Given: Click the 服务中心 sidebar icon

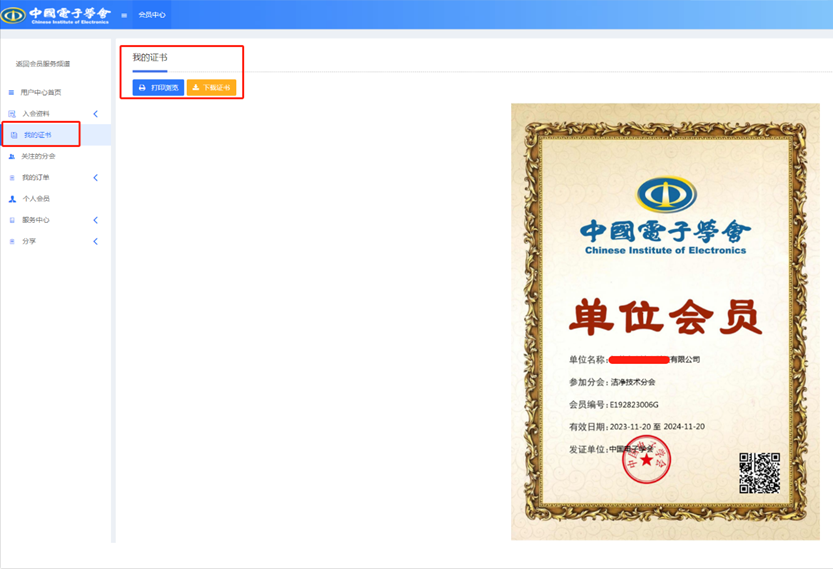Looking at the screenshot, I should point(12,220).
